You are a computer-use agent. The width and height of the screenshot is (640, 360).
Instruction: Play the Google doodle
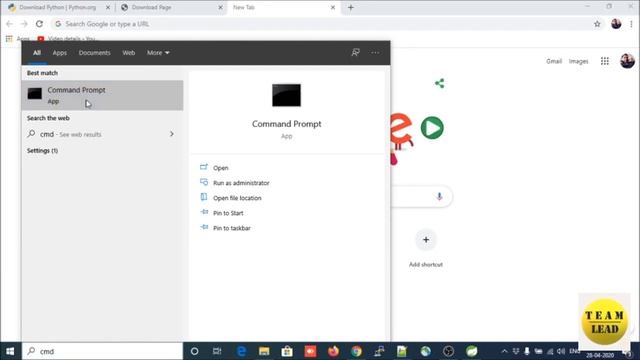click(432, 128)
